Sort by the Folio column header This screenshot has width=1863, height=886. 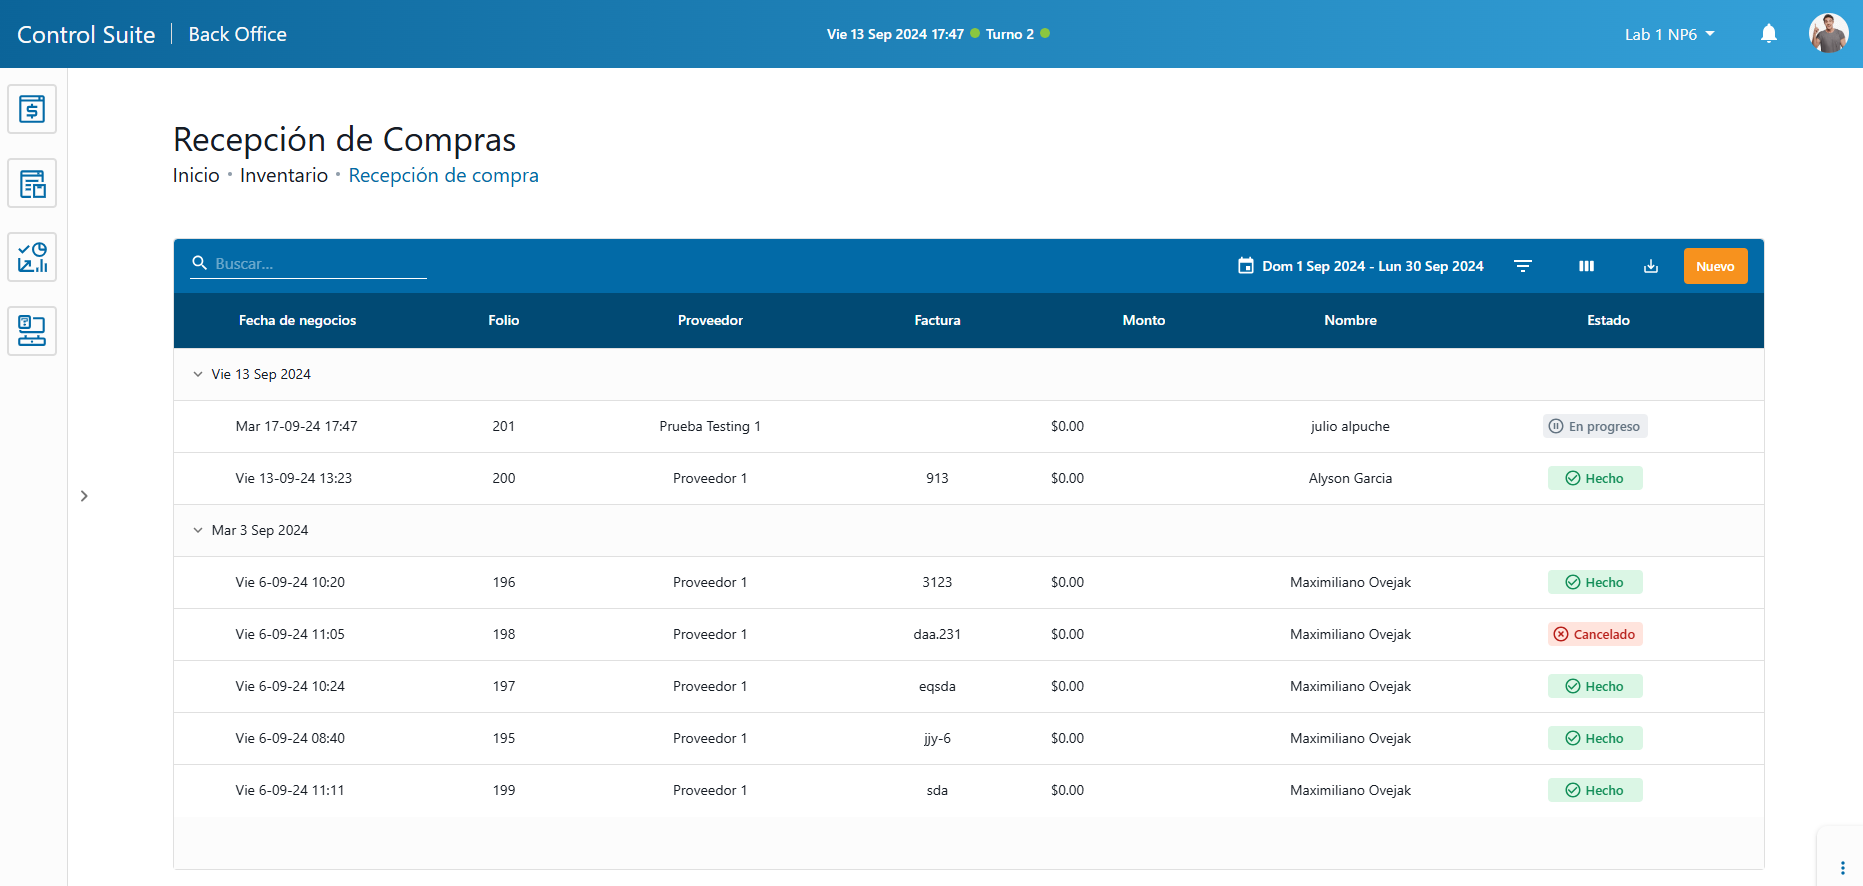click(503, 320)
